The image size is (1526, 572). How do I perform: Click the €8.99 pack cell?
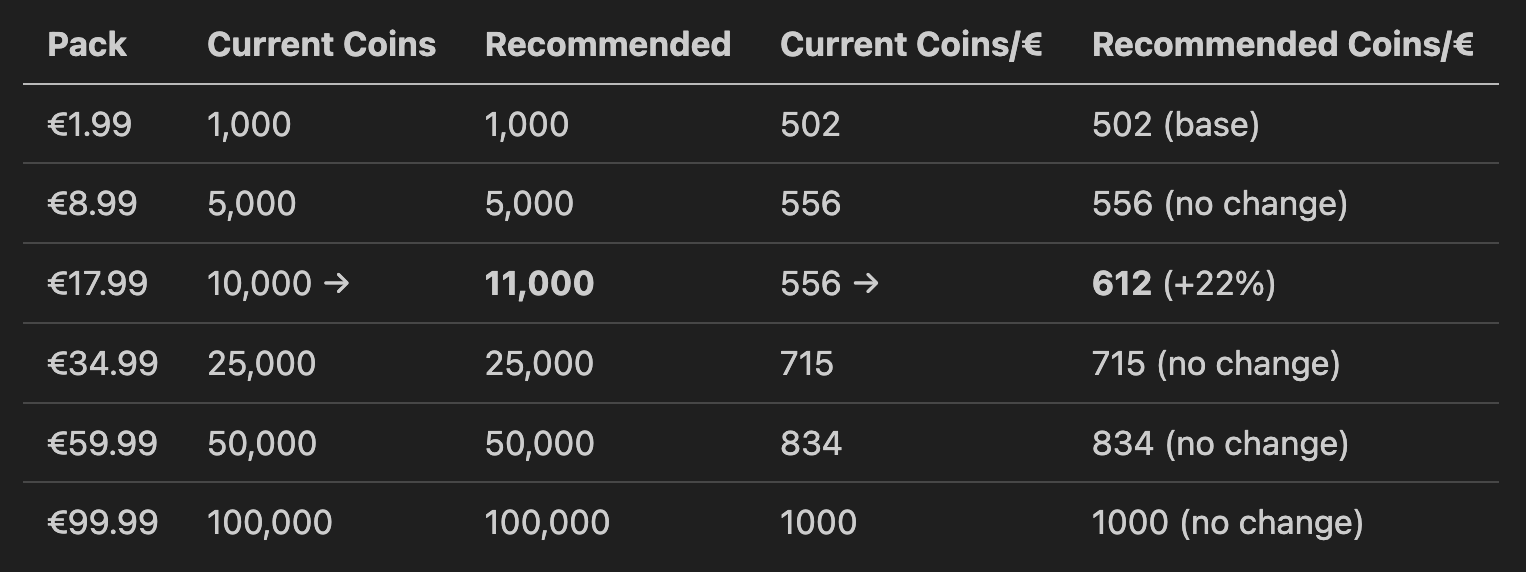coord(92,204)
